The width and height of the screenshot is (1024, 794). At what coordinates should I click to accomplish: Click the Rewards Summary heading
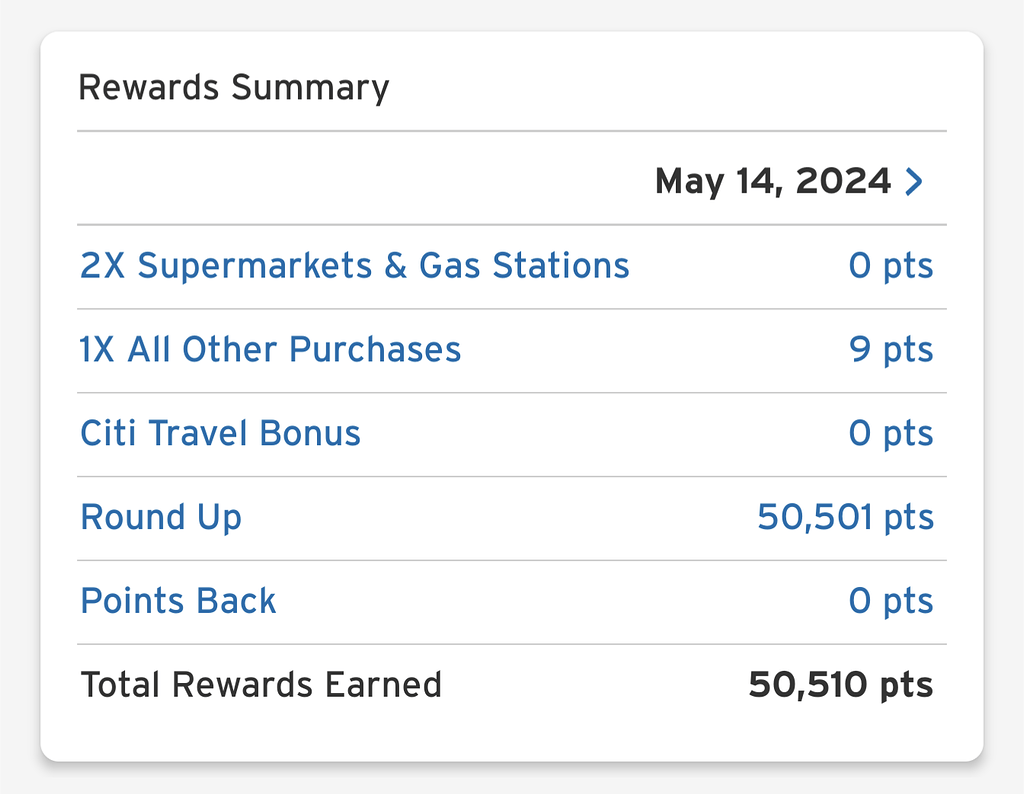233,88
